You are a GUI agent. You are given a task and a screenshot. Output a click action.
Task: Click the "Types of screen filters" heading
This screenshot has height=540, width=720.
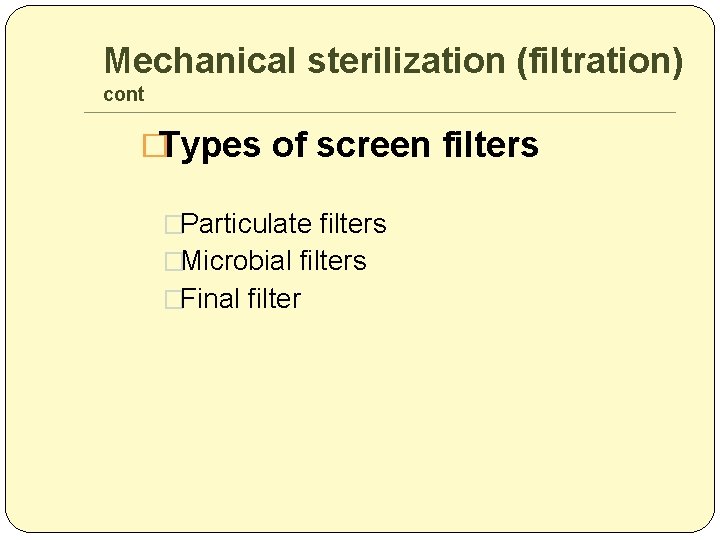(349, 146)
